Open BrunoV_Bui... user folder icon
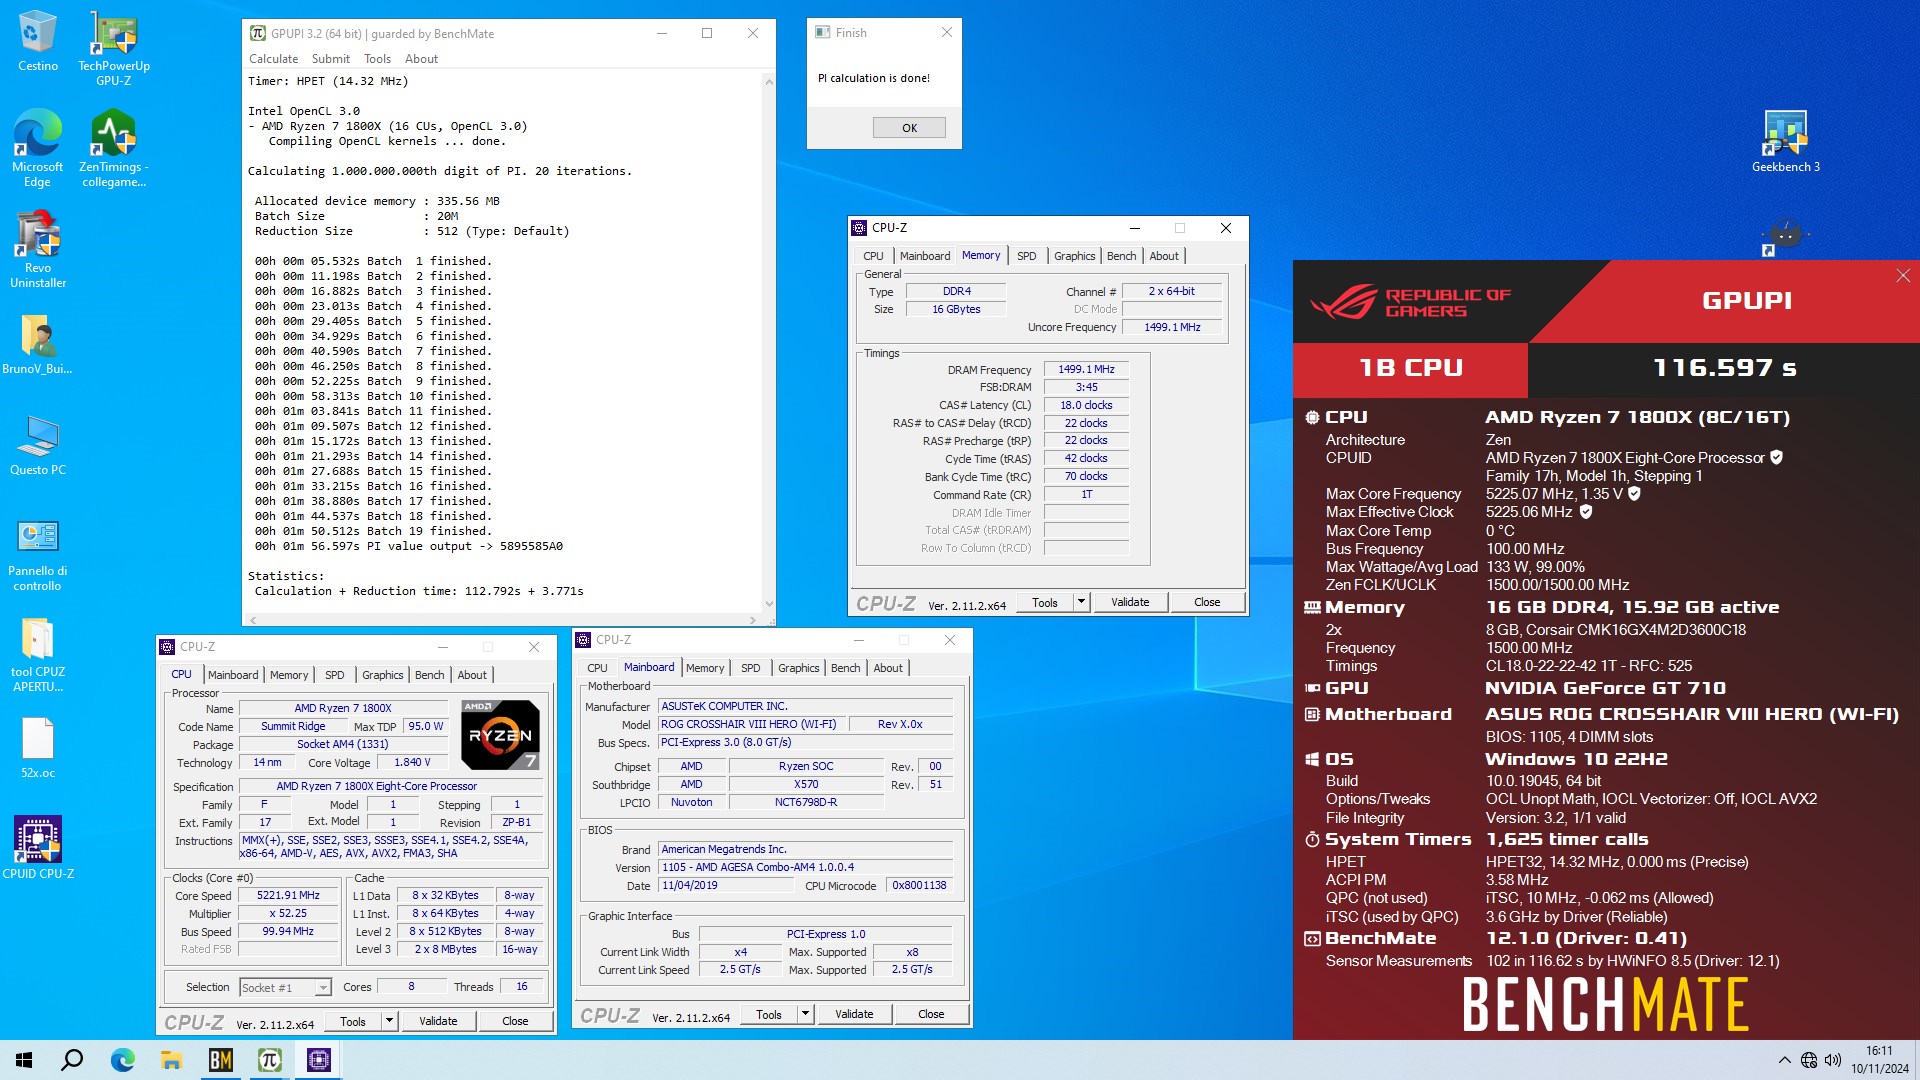Viewport: 1920px width, 1080px height. 38,344
